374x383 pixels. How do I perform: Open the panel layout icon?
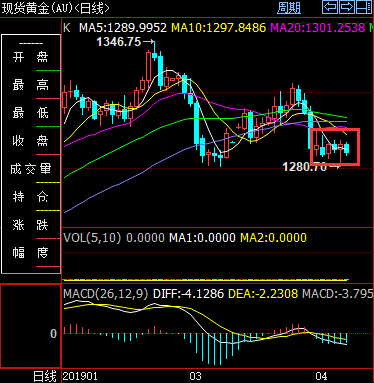coord(364,7)
